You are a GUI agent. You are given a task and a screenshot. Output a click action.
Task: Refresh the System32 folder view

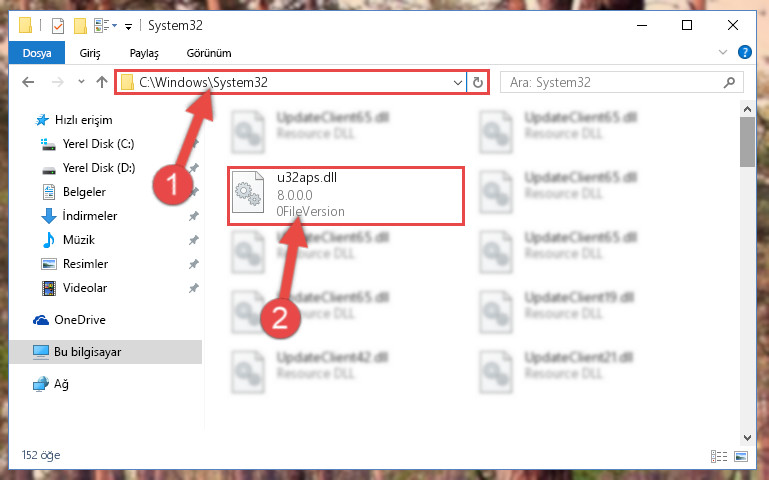(477, 82)
